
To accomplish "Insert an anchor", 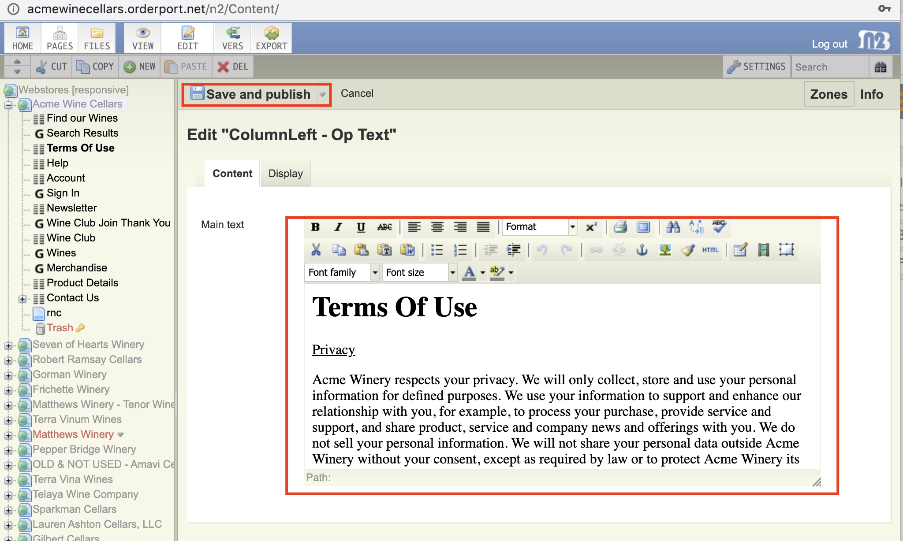I will pos(642,249).
